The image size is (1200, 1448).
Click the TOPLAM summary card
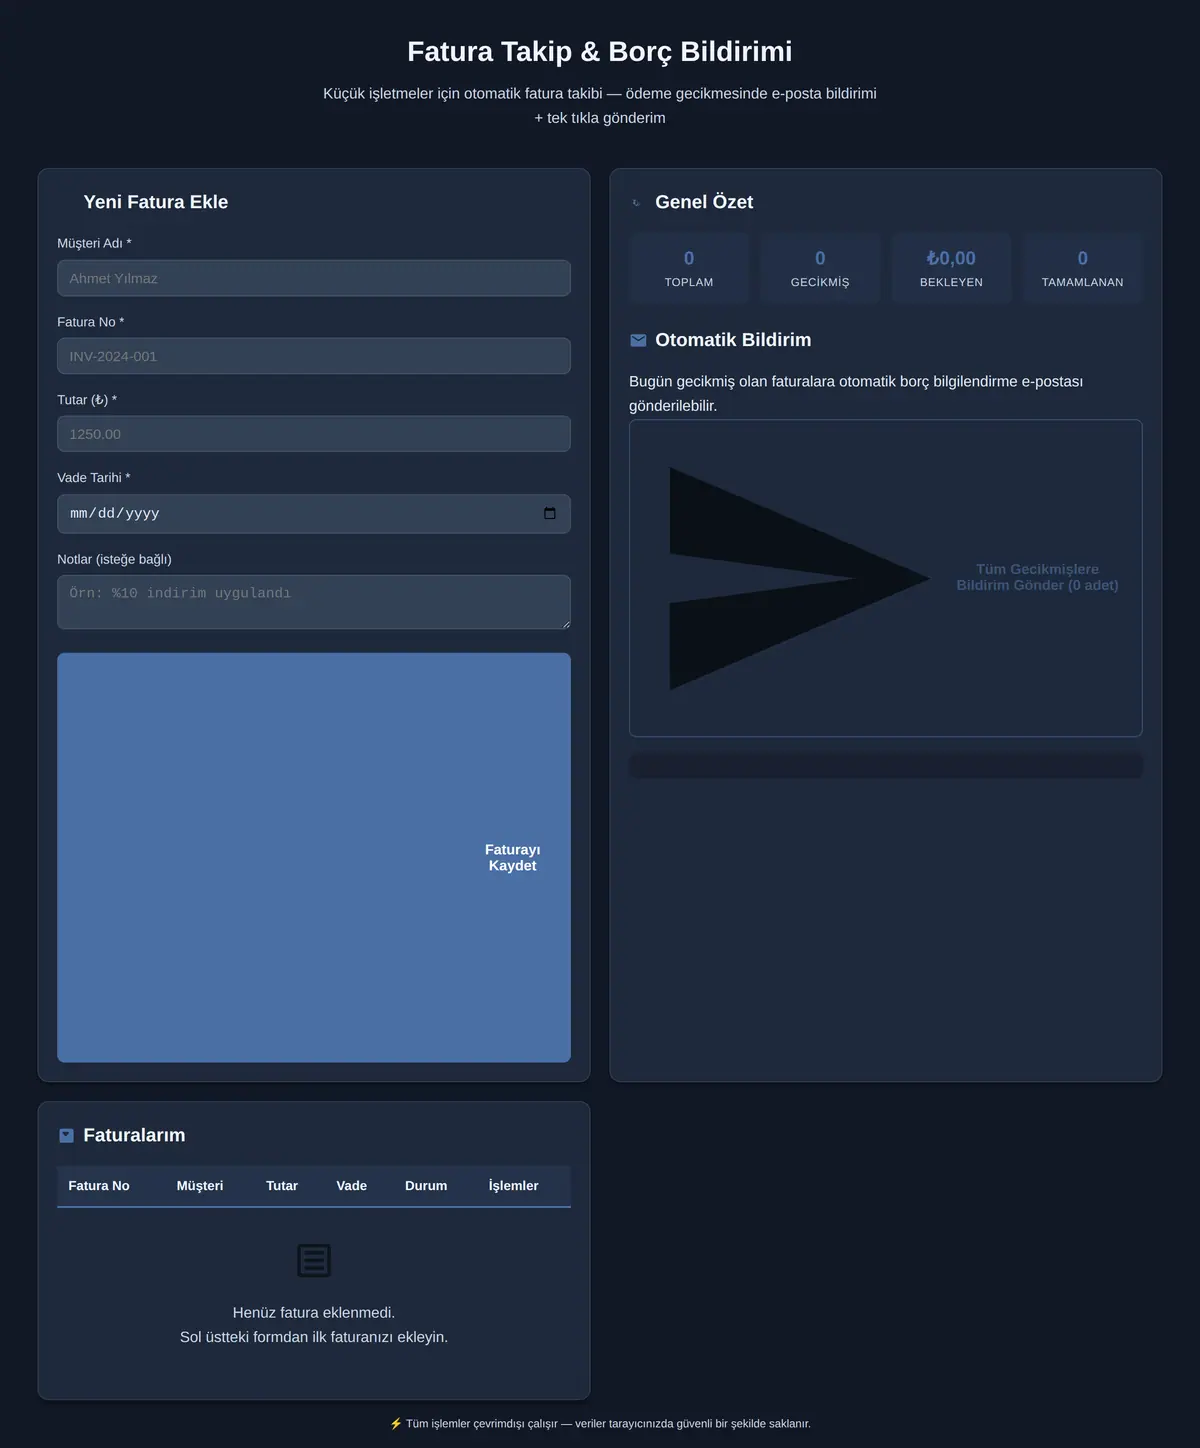point(689,268)
